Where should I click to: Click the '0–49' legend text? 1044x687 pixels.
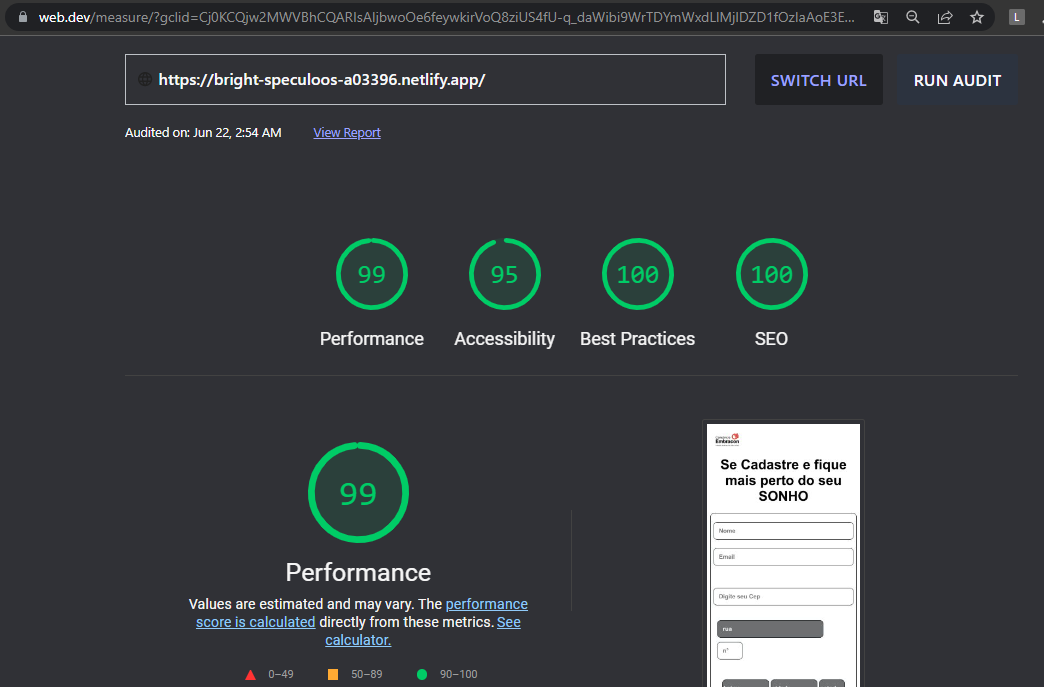[x=281, y=674]
